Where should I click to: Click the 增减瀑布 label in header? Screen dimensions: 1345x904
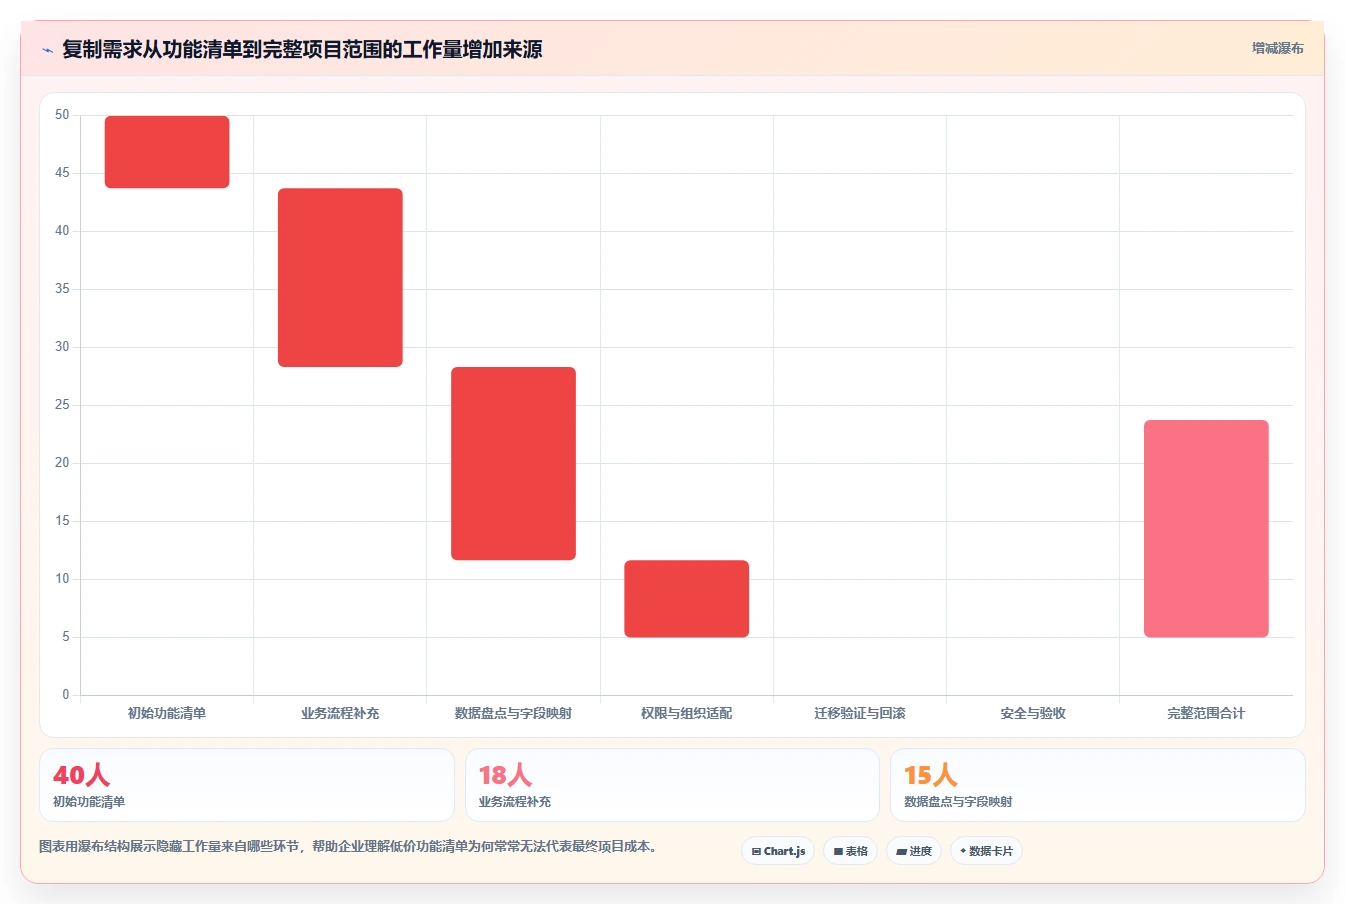point(1277,48)
